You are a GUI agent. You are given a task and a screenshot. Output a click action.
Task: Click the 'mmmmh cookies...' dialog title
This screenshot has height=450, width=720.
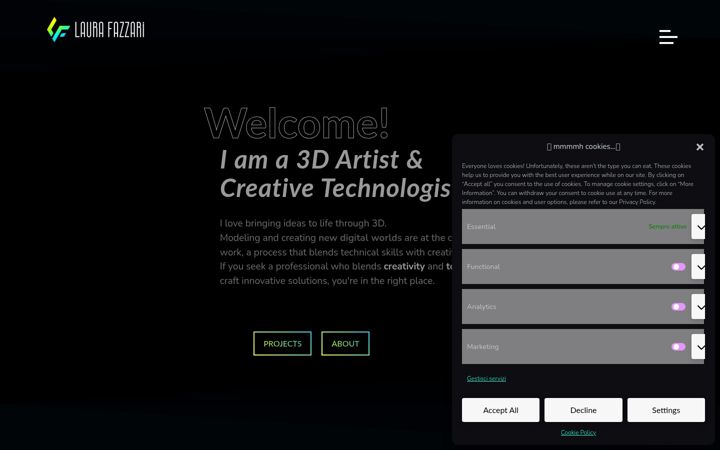coord(583,146)
